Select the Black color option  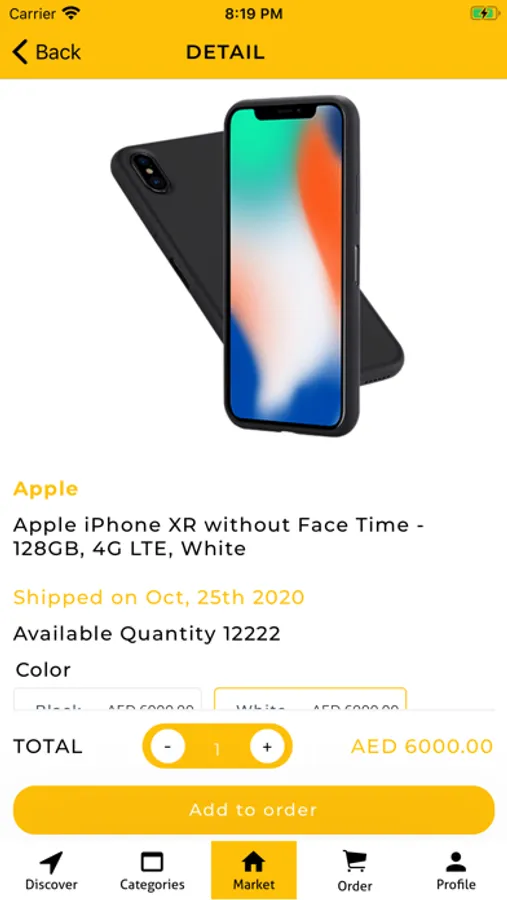click(x=107, y=699)
